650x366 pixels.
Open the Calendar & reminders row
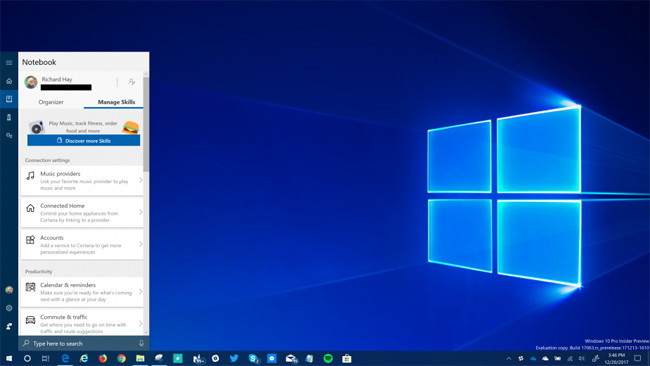pyautogui.click(x=82, y=292)
